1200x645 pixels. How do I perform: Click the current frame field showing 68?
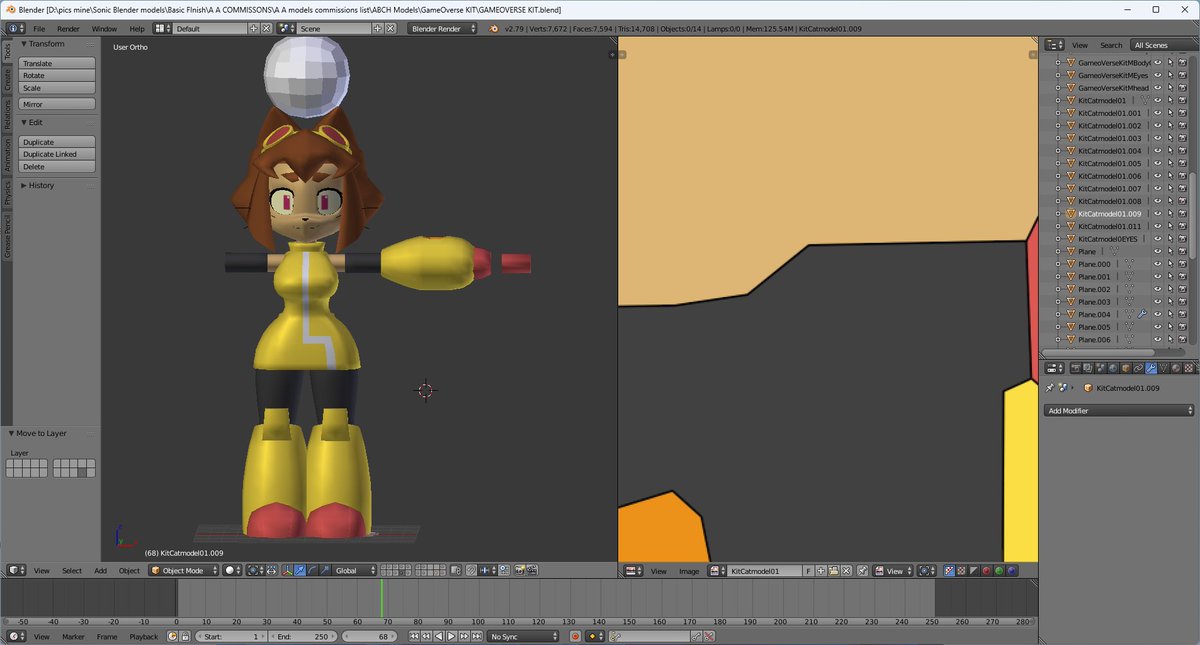369,636
